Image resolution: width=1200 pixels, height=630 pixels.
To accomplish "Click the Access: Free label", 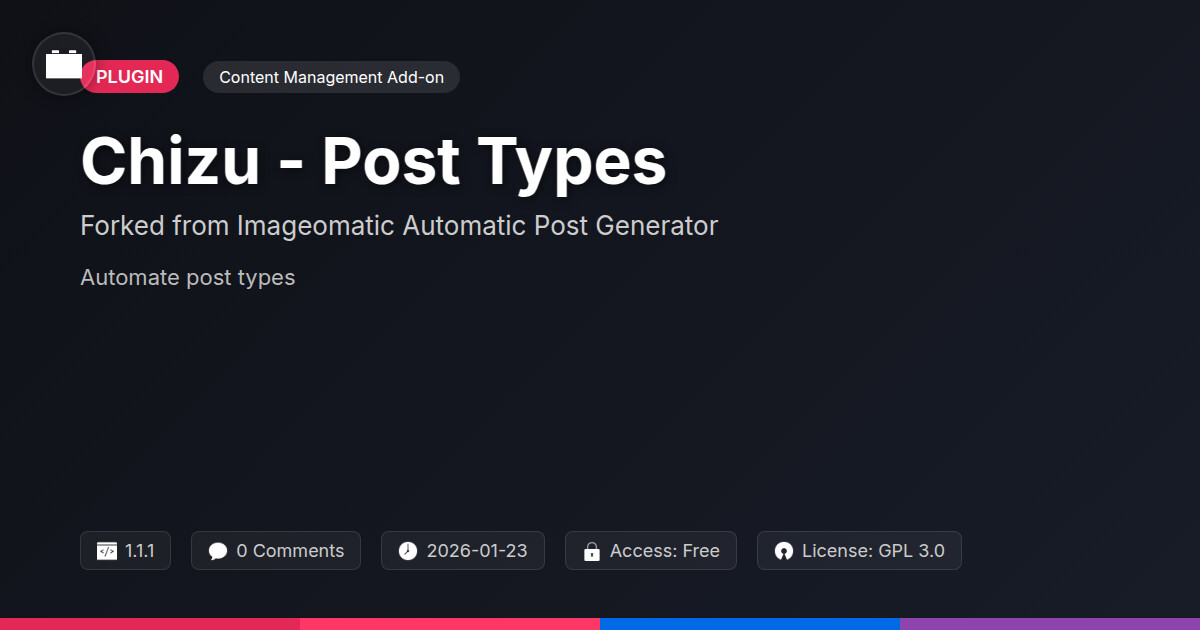I will [664, 551].
